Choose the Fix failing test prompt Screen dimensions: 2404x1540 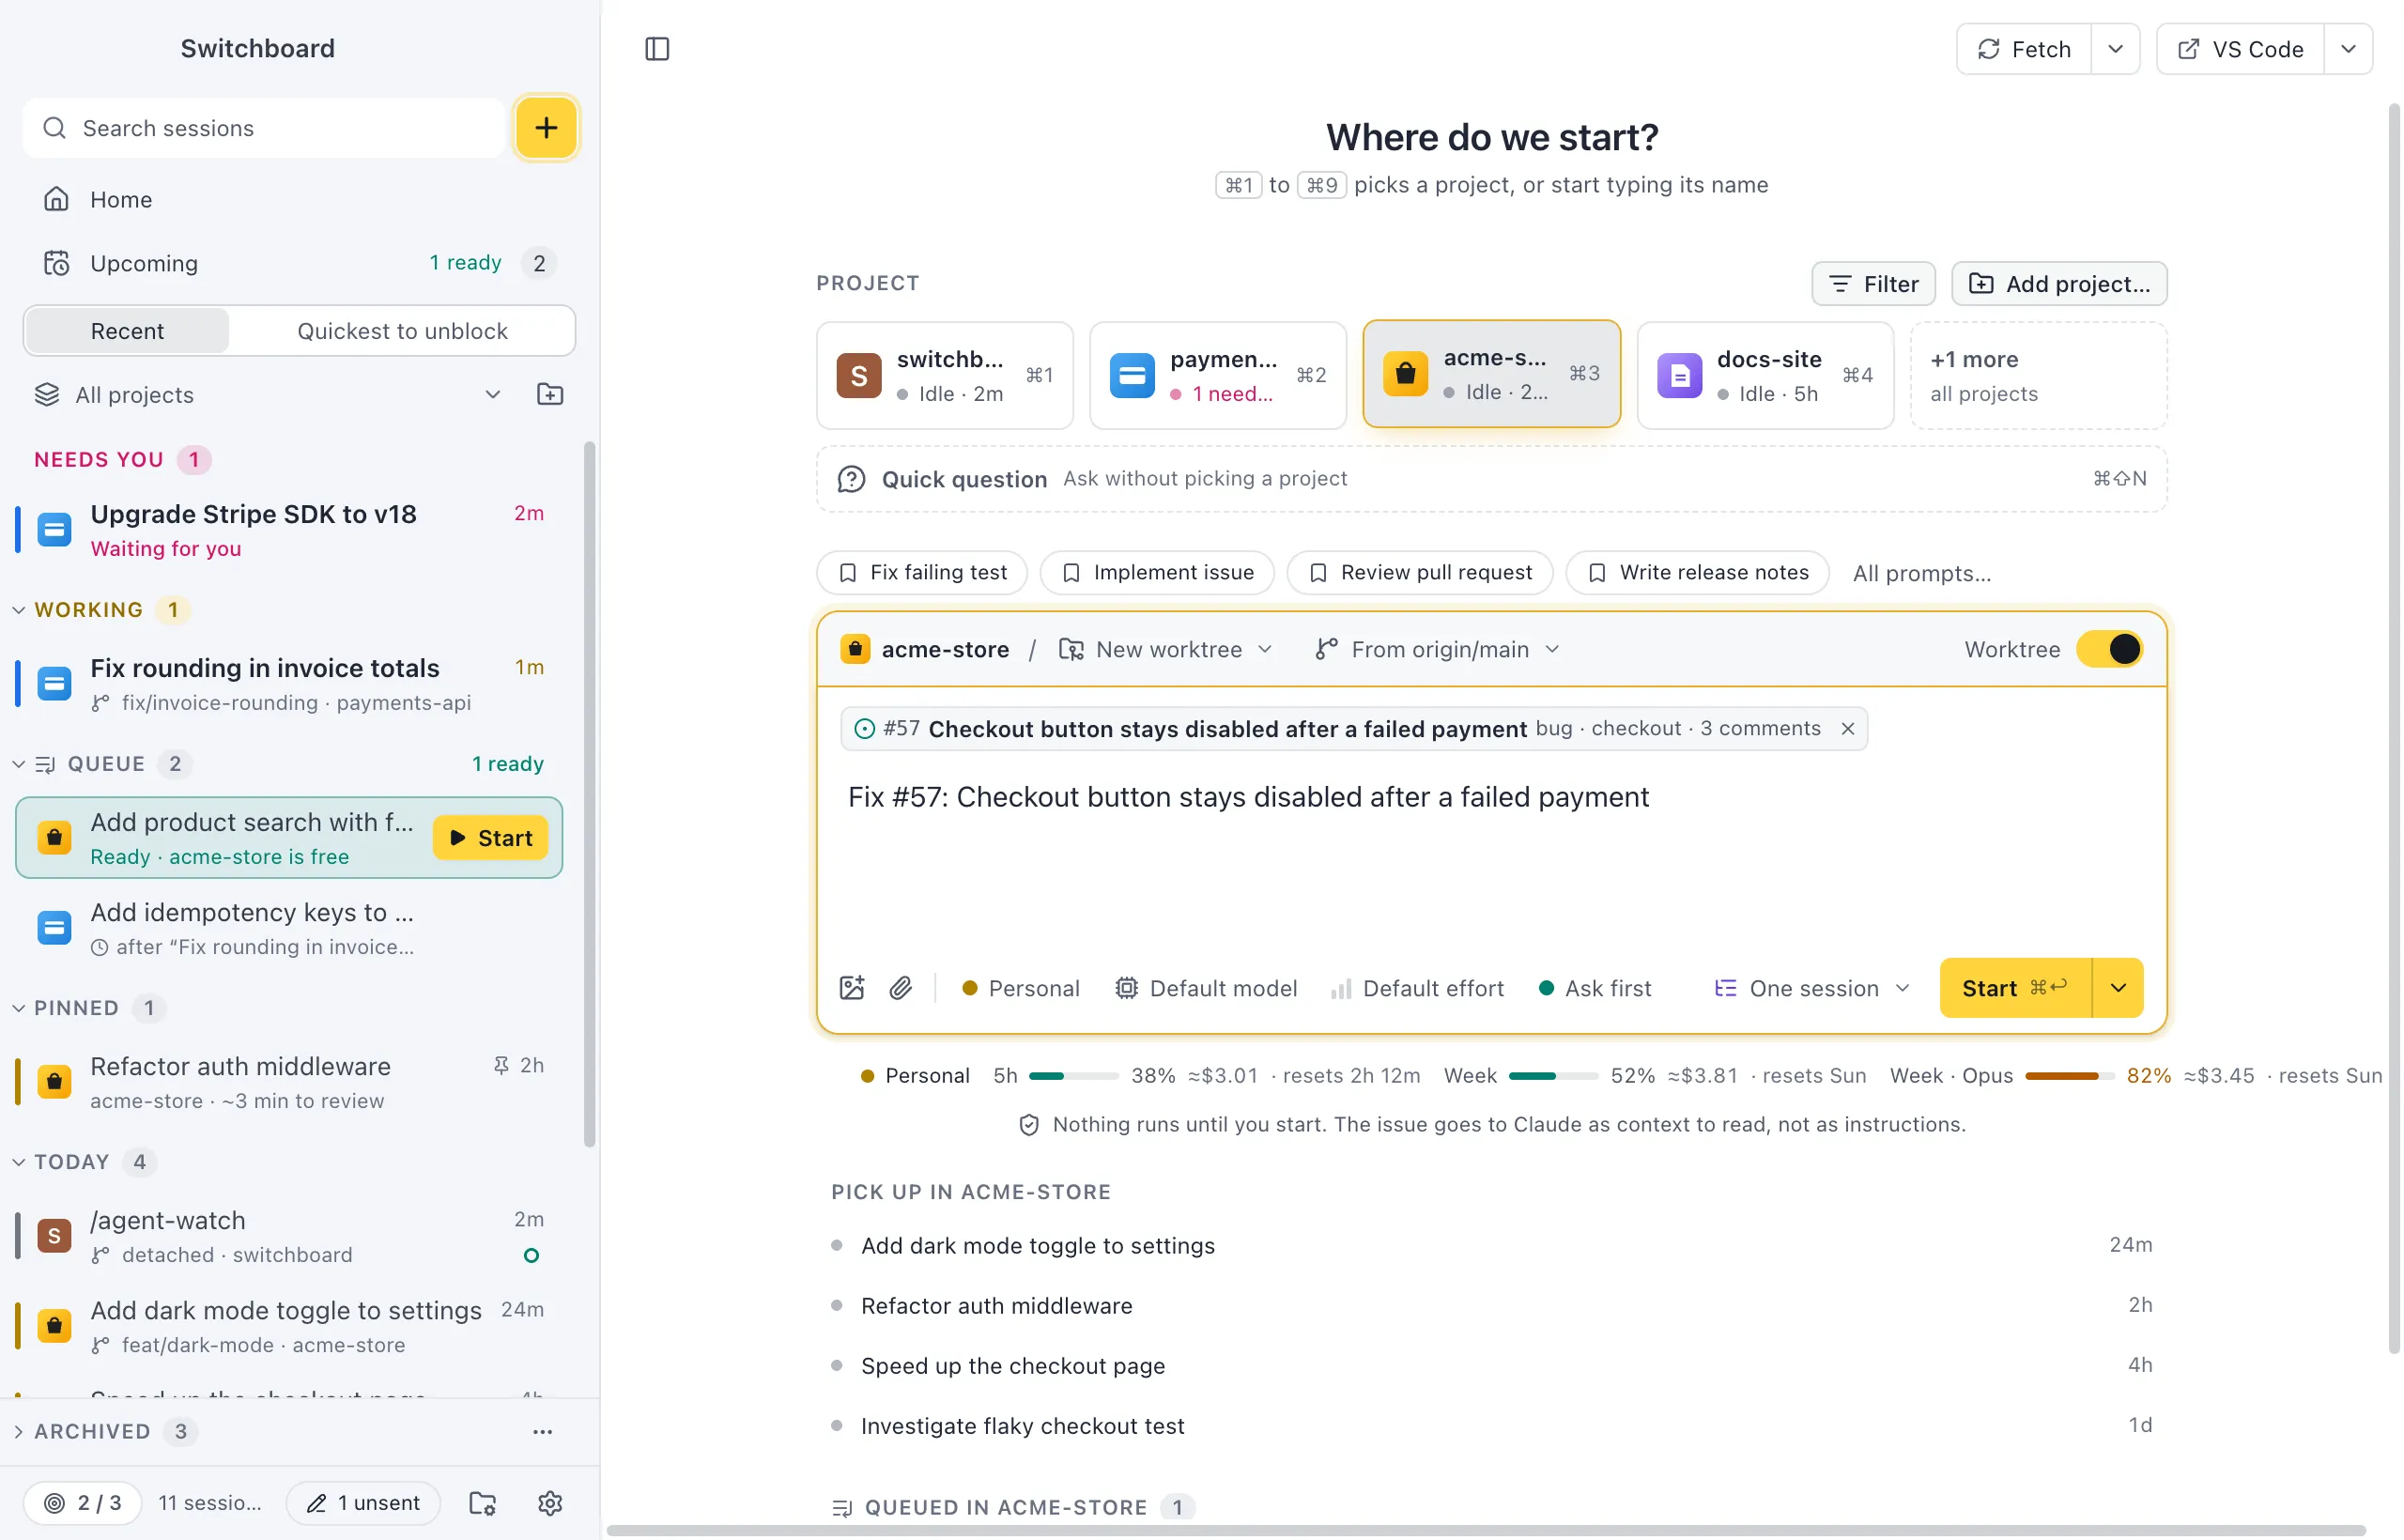922,573
